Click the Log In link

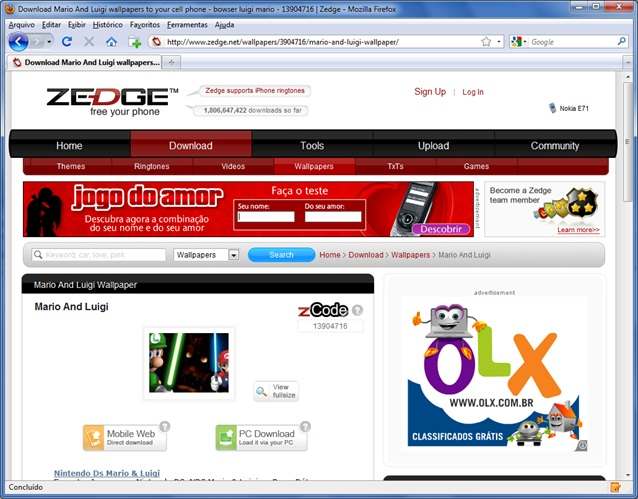473,92
